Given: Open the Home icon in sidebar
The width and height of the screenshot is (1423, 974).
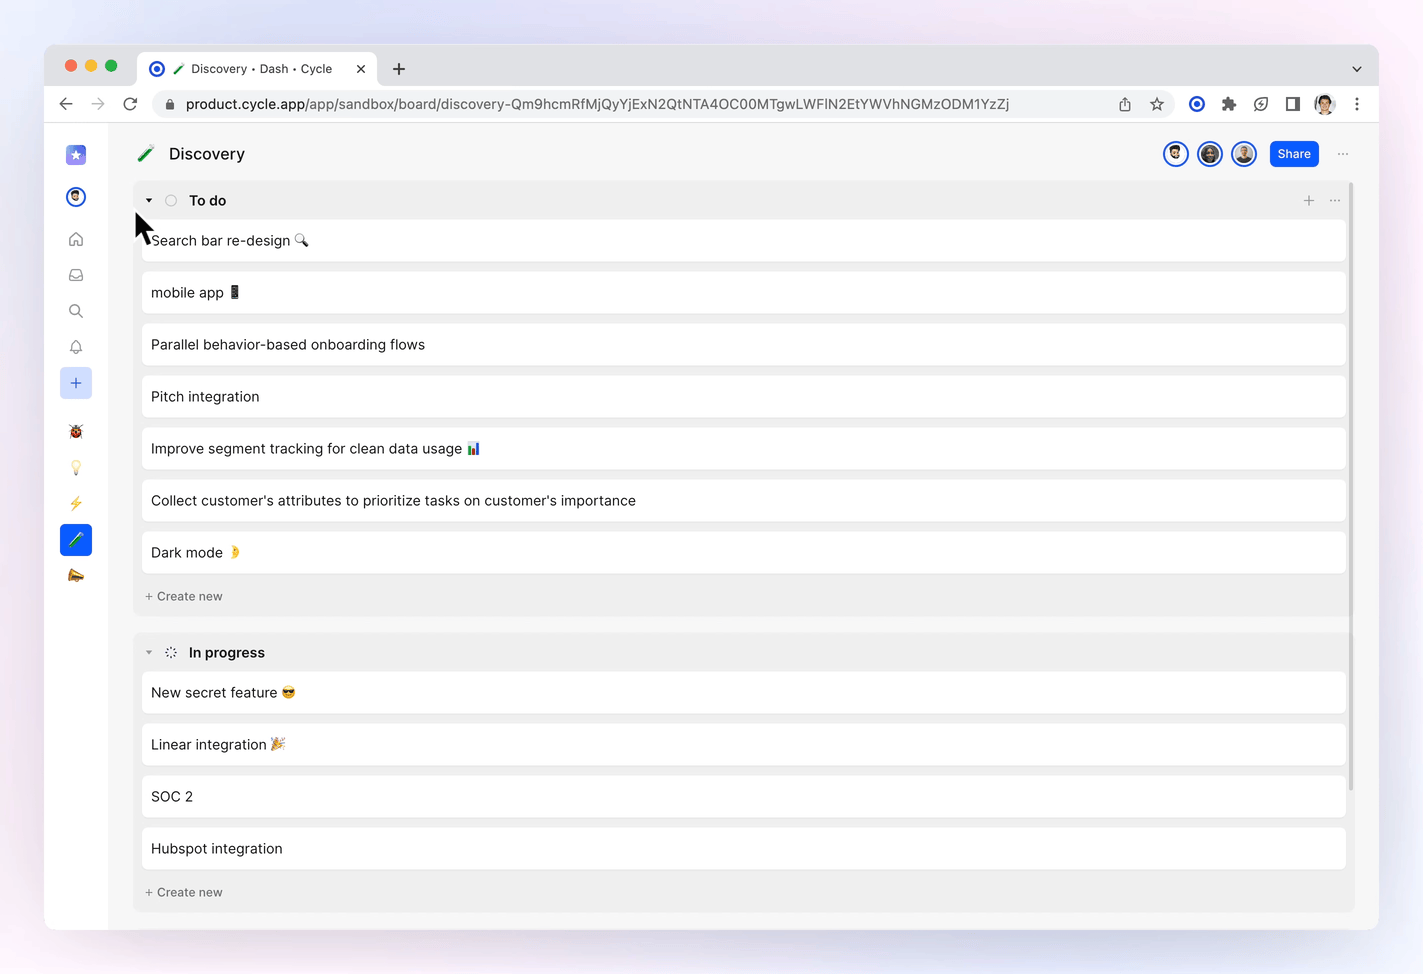Looking at the screenshot, I should [x=76, y=239].
